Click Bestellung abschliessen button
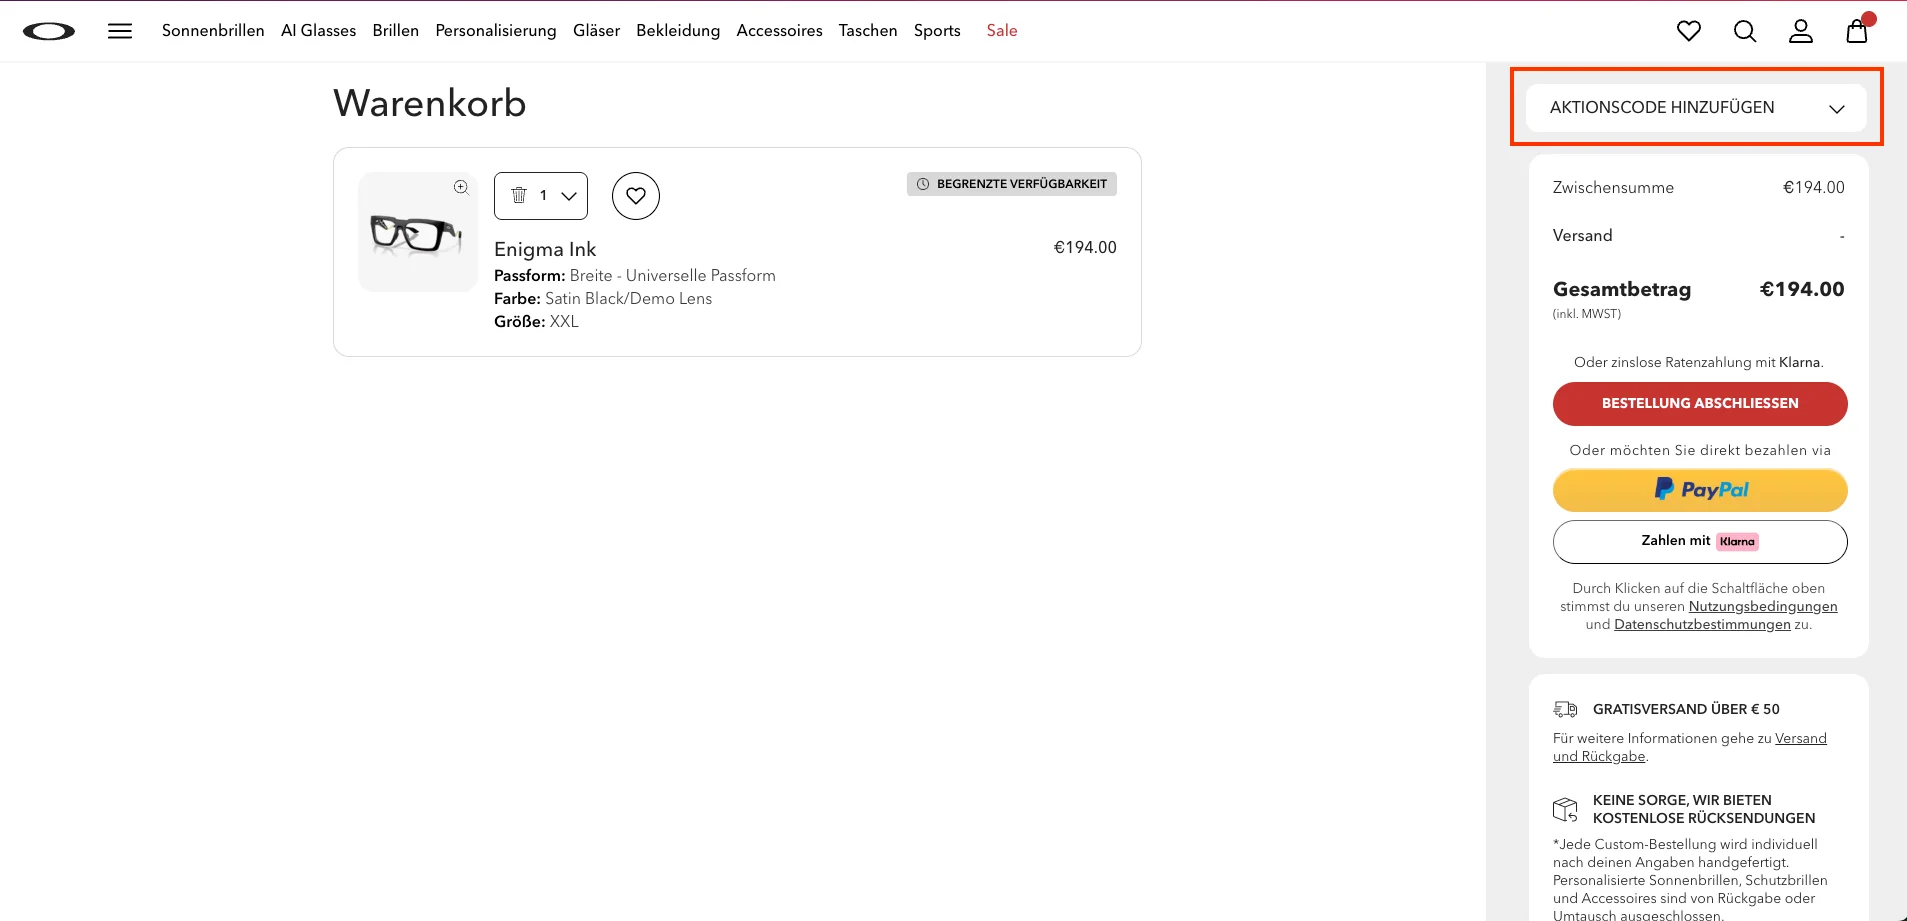Viewport: 1907px width, 921px height. point(1700,404)
